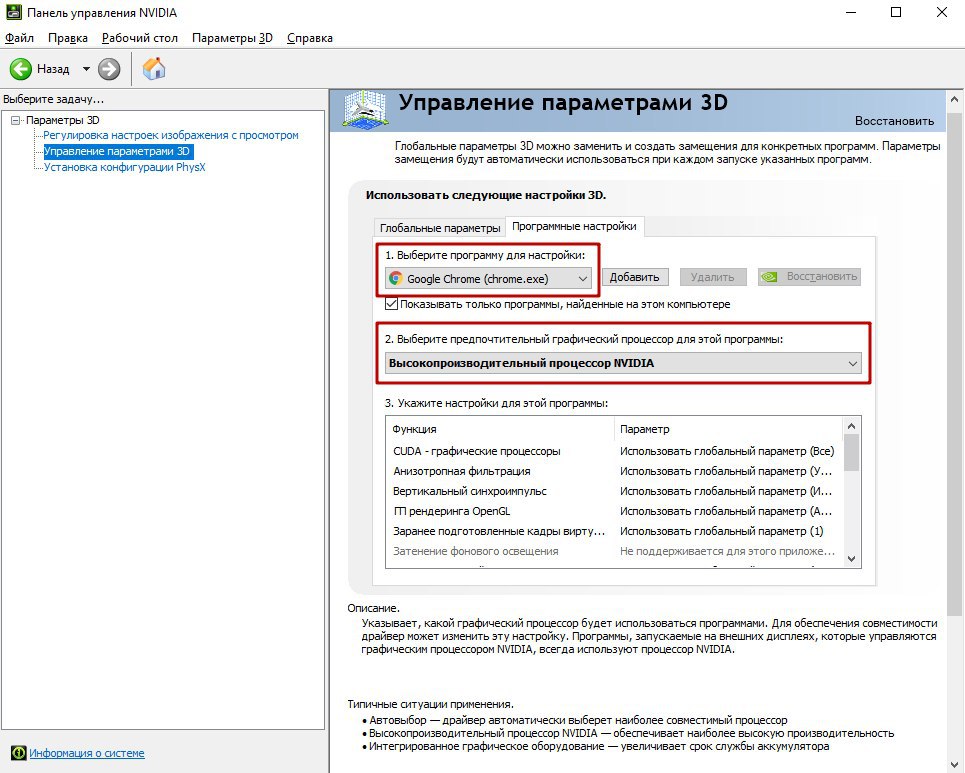Click the Функция column header

(500, 429)
